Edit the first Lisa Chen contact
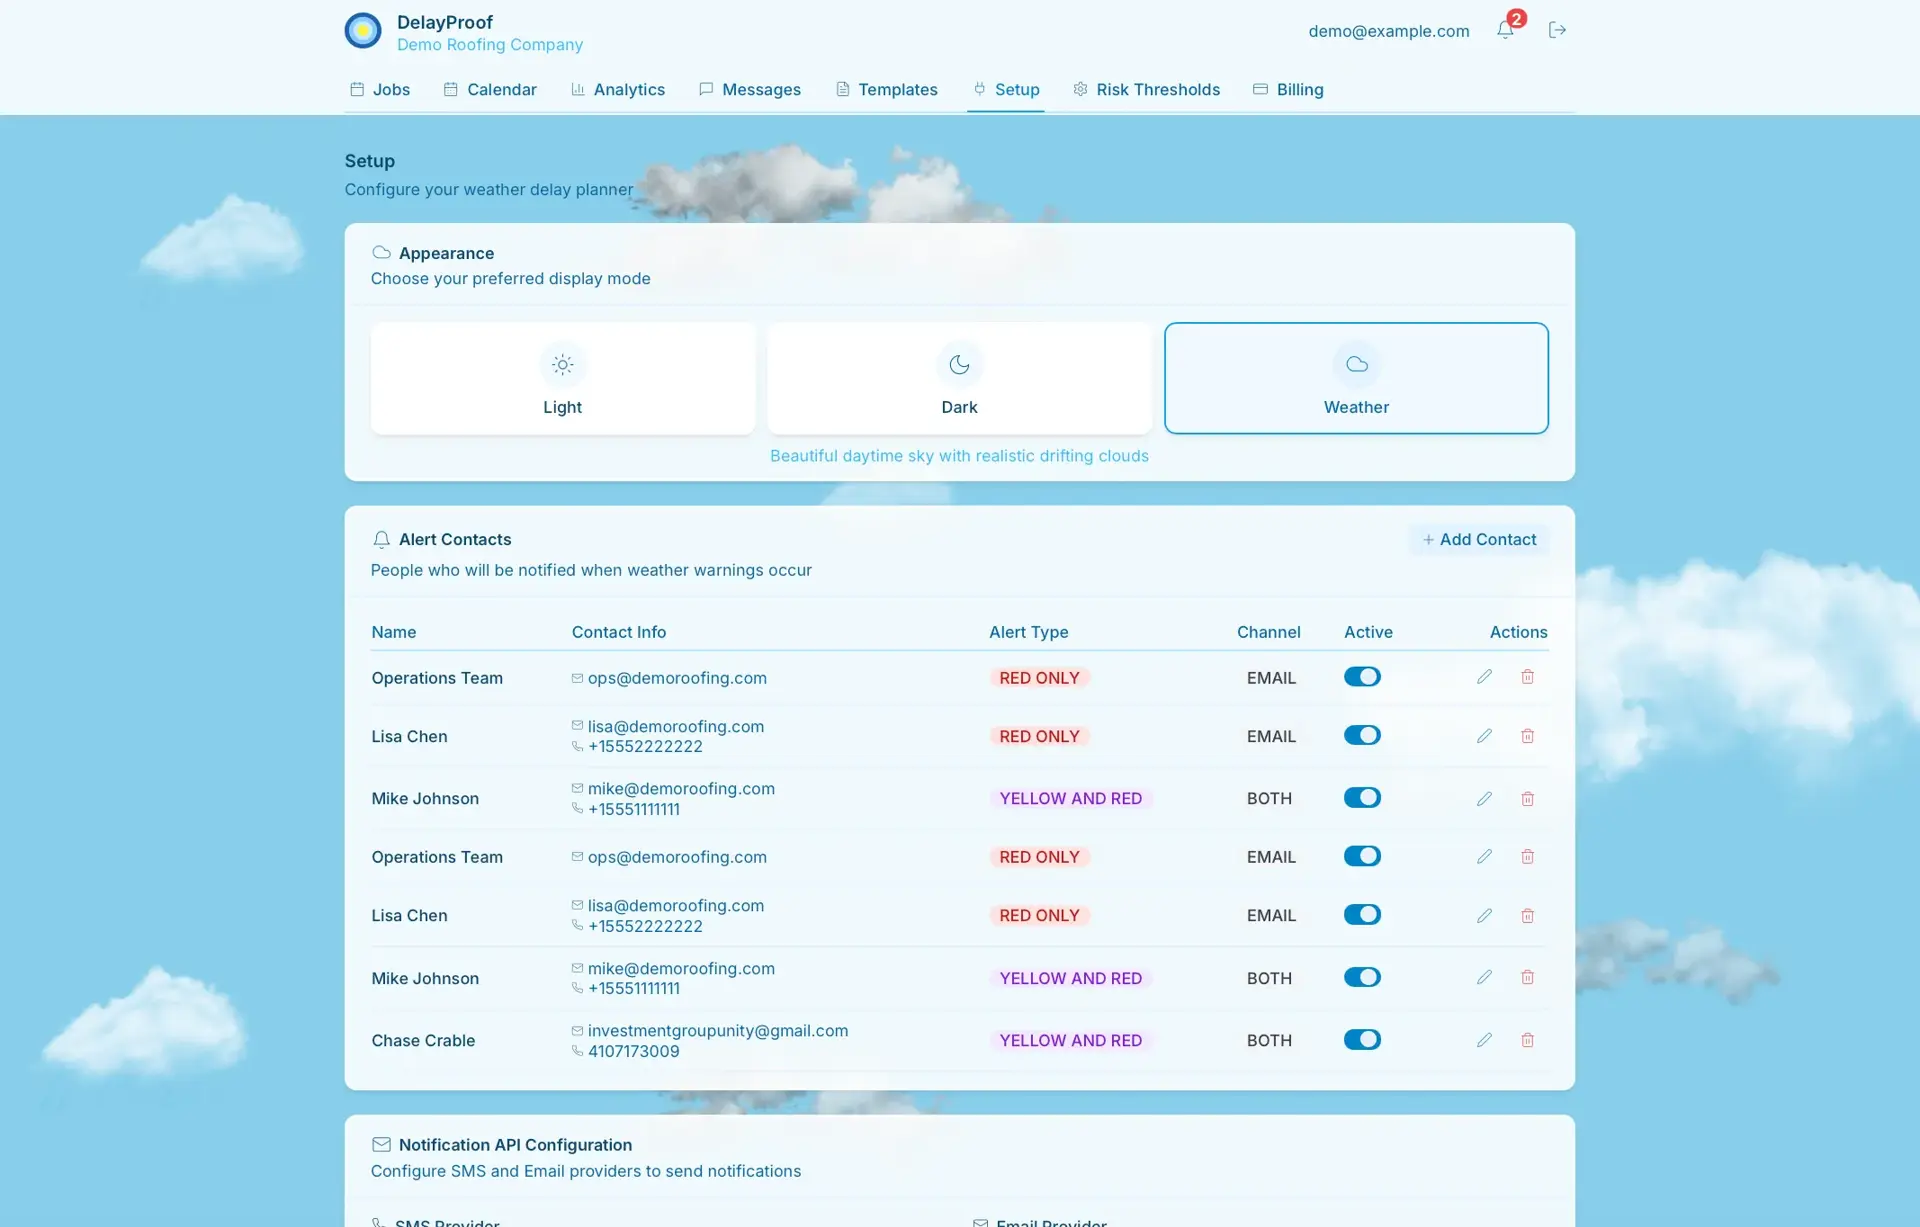The width and height of the screenshot is (1920, 1227). [x=1484, y=736]
